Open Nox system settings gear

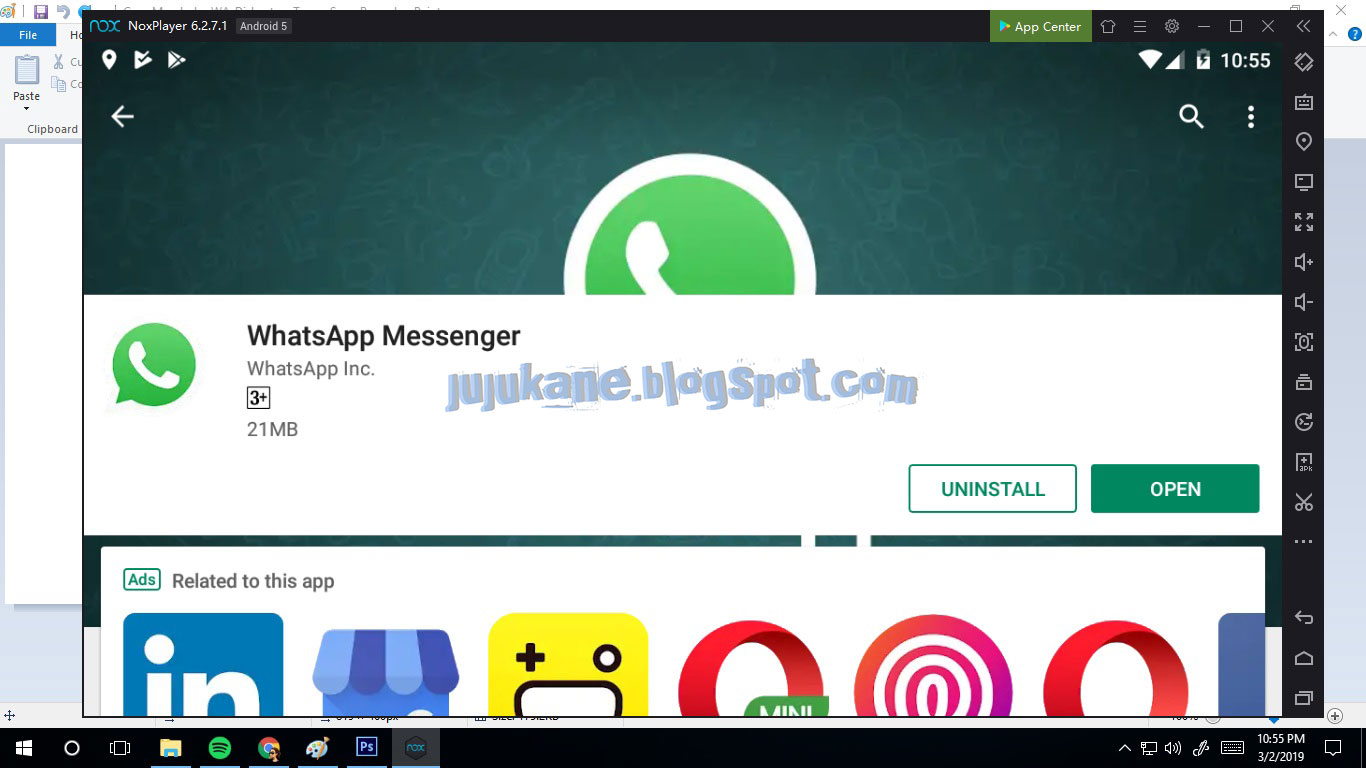[x=1172, y=27]
